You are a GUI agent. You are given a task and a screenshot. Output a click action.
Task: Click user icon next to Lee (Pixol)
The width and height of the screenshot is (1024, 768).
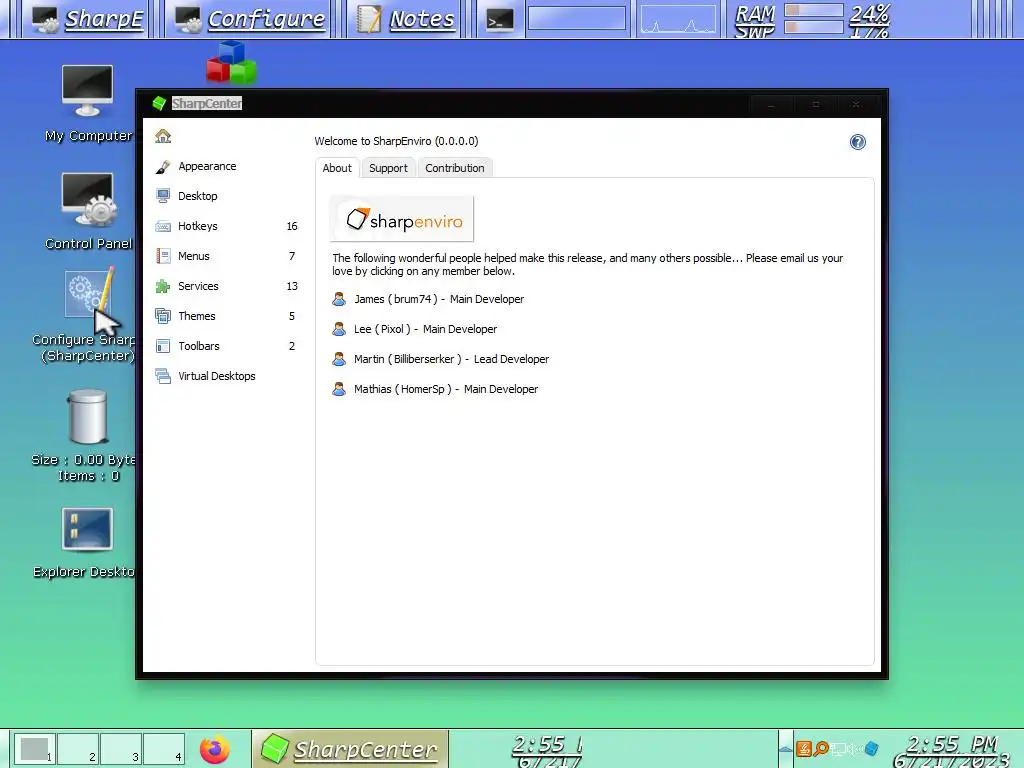pos(339,329)
